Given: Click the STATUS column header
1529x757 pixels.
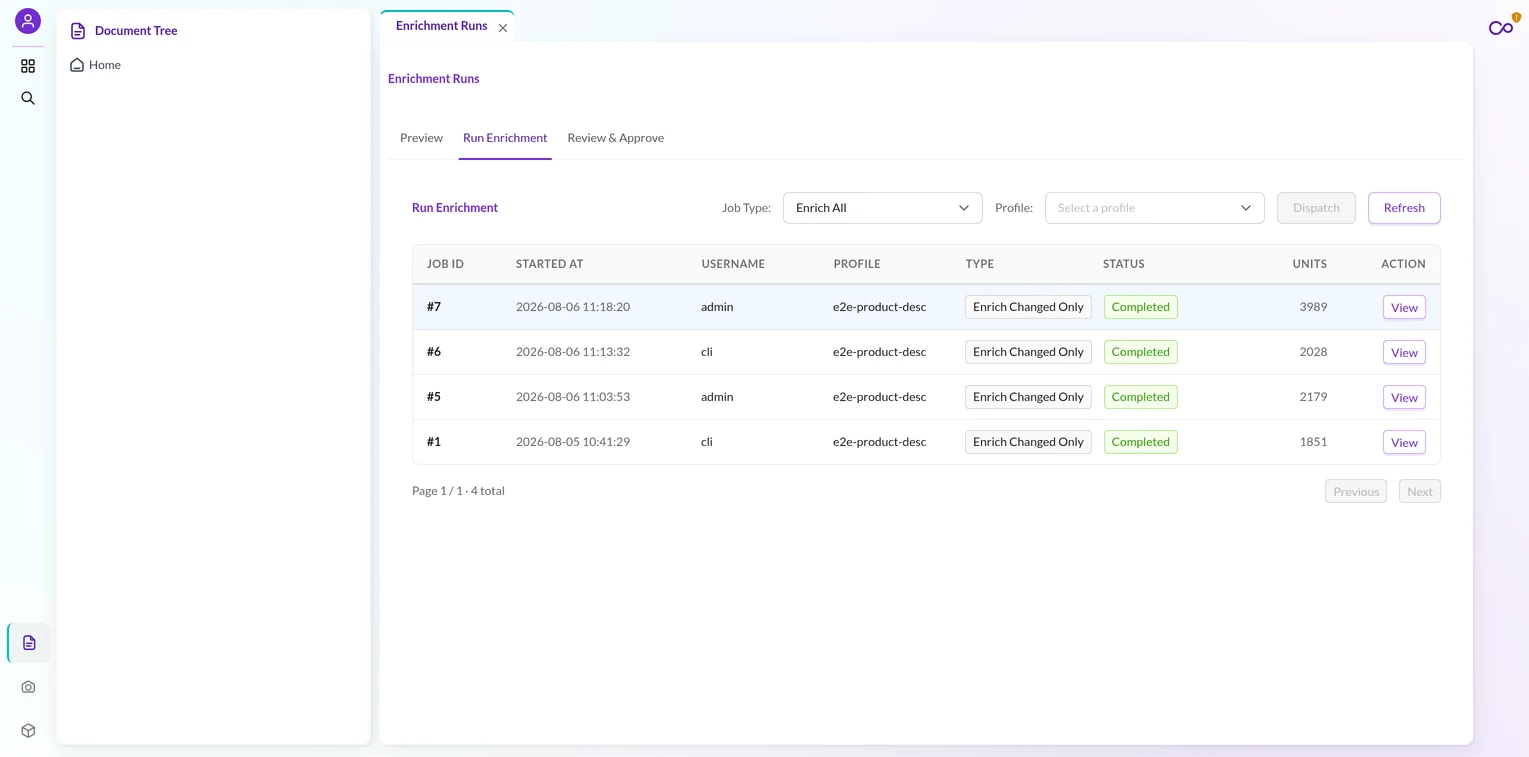Looking at the screenshot, I should 1123,264.
